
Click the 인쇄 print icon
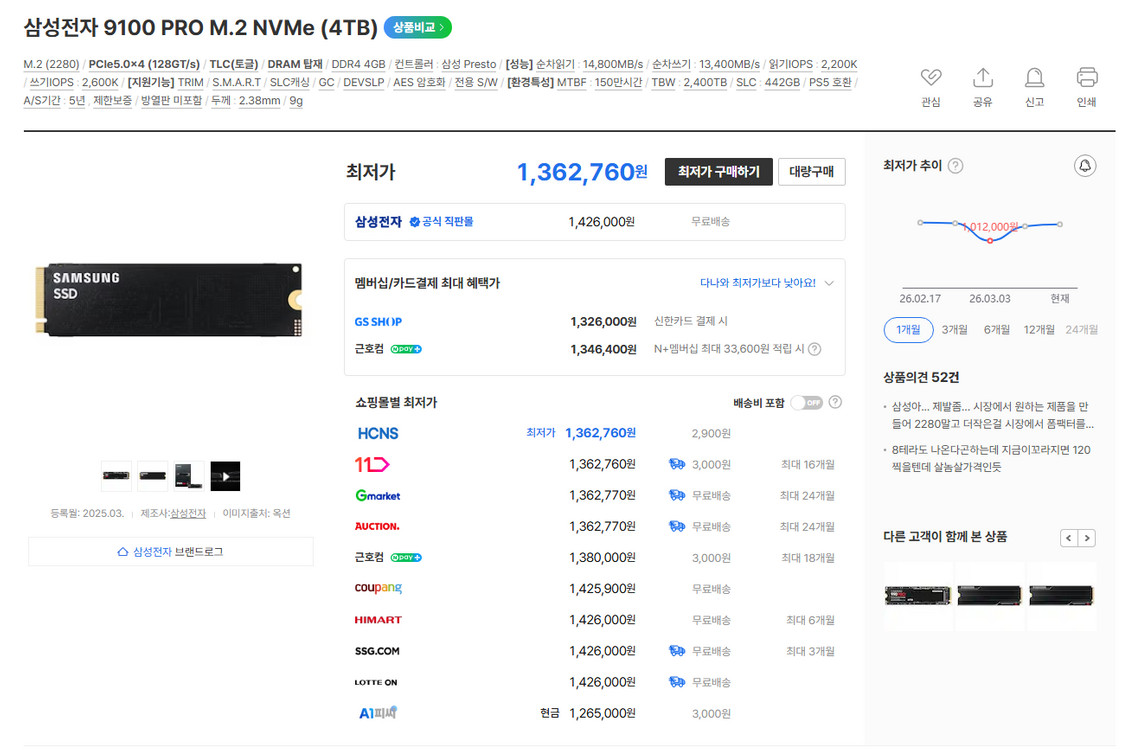(1087, 77)
